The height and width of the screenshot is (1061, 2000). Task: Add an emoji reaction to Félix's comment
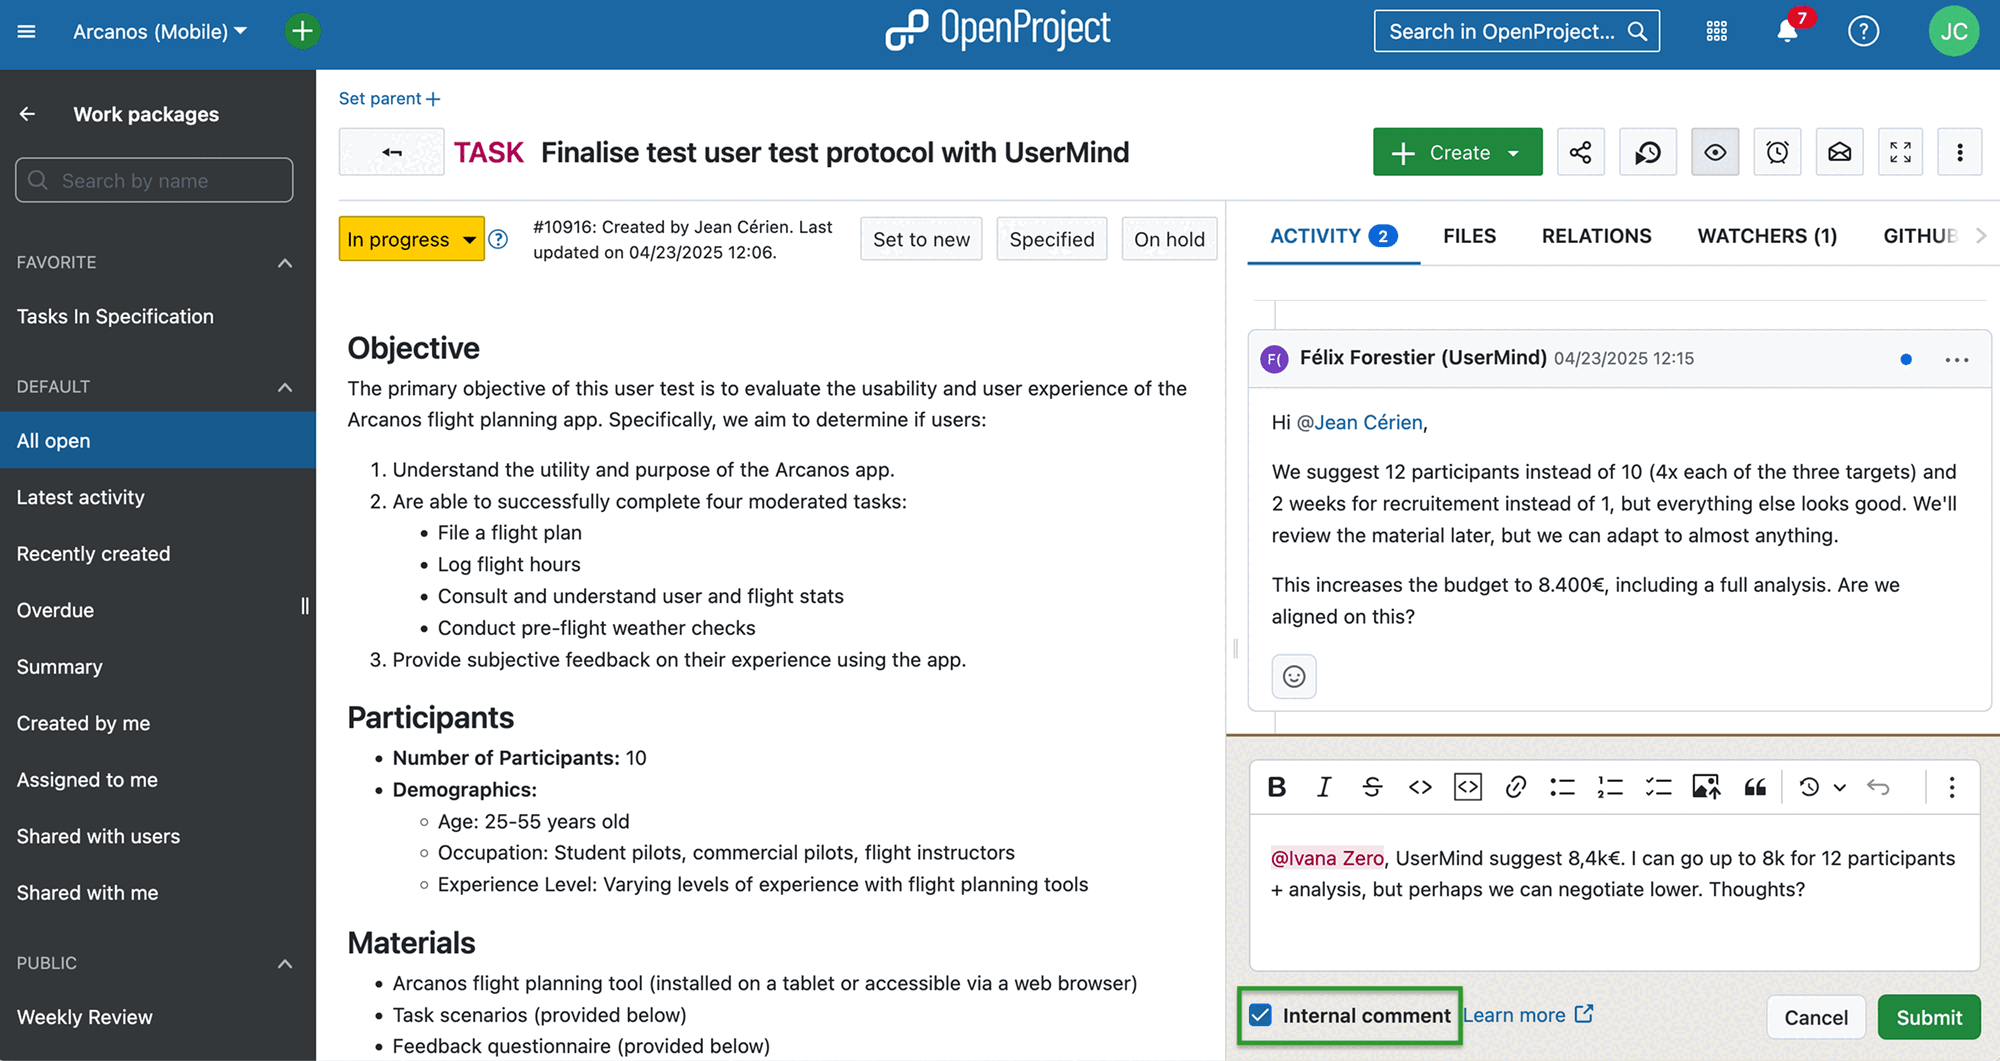1293,676
